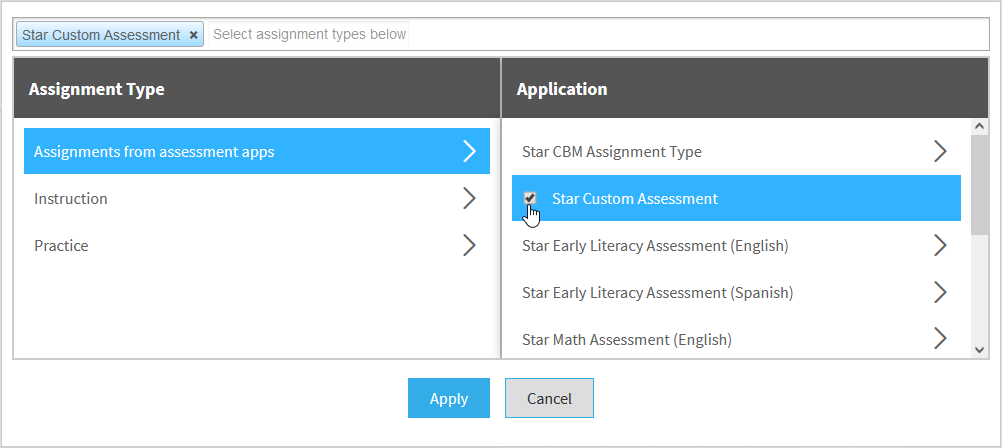The width and height of the screenshot is (1002, 448).
Task: Open Star Math Assessment (English)
Action: coord(736,339)
